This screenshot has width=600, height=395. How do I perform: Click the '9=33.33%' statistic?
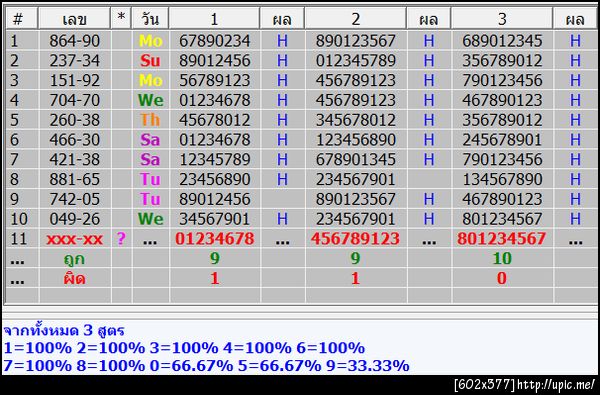pyautogui.click(x=368, y=366)
